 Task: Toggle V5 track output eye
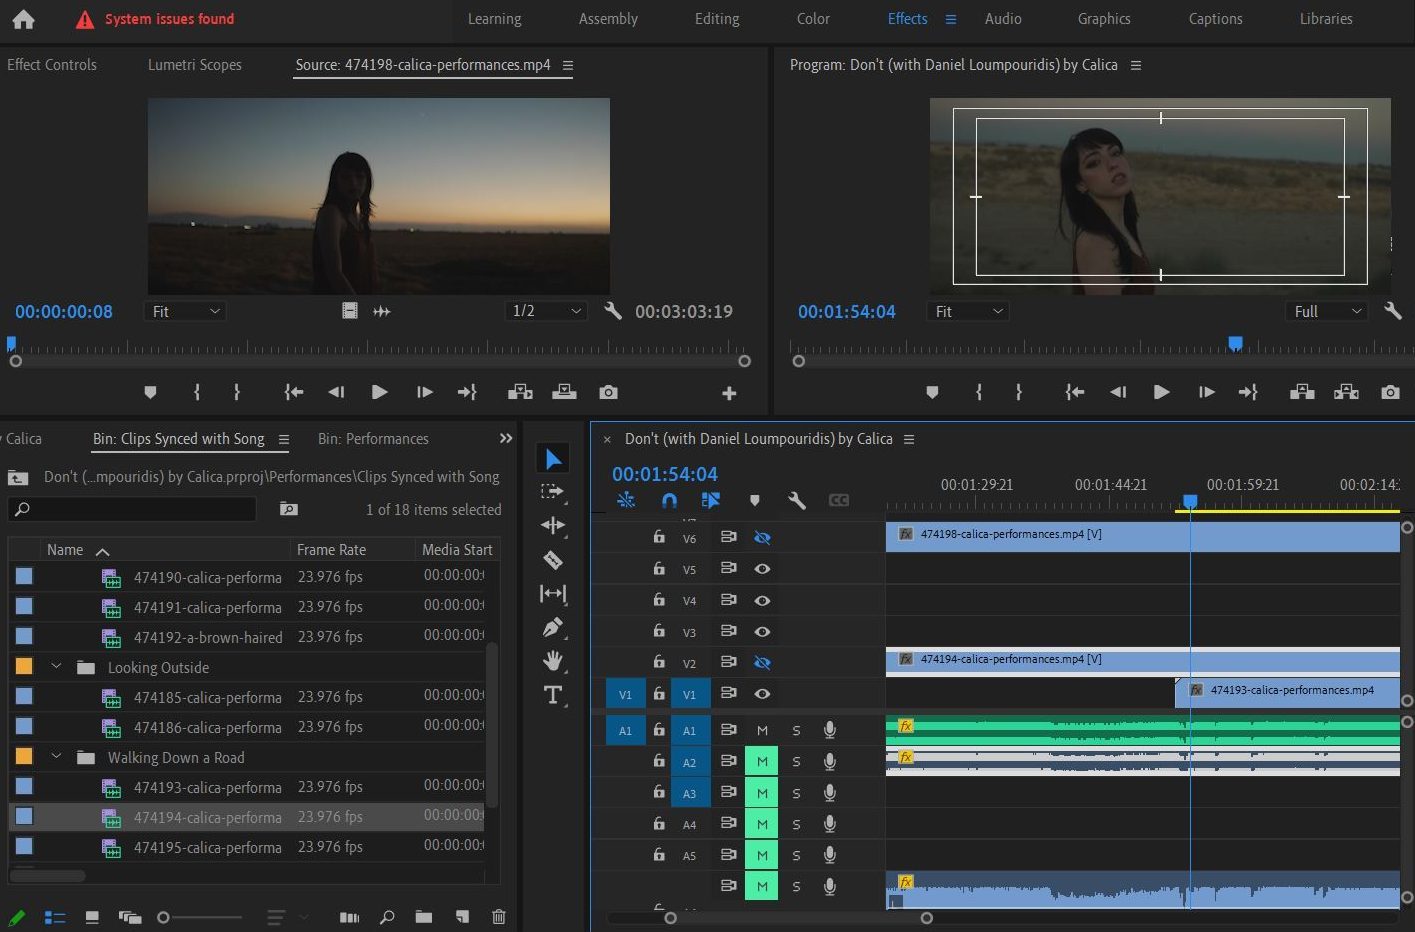click(x=762, y=569)
